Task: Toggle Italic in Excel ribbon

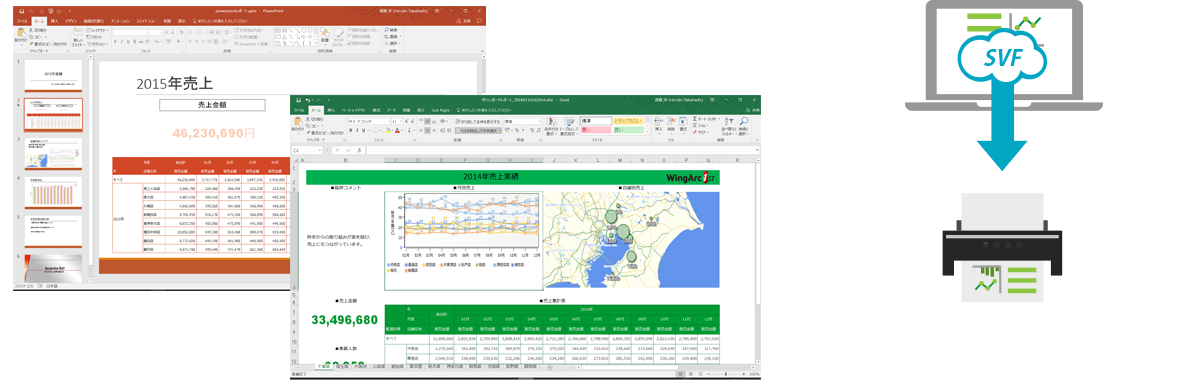Action: 357,131
